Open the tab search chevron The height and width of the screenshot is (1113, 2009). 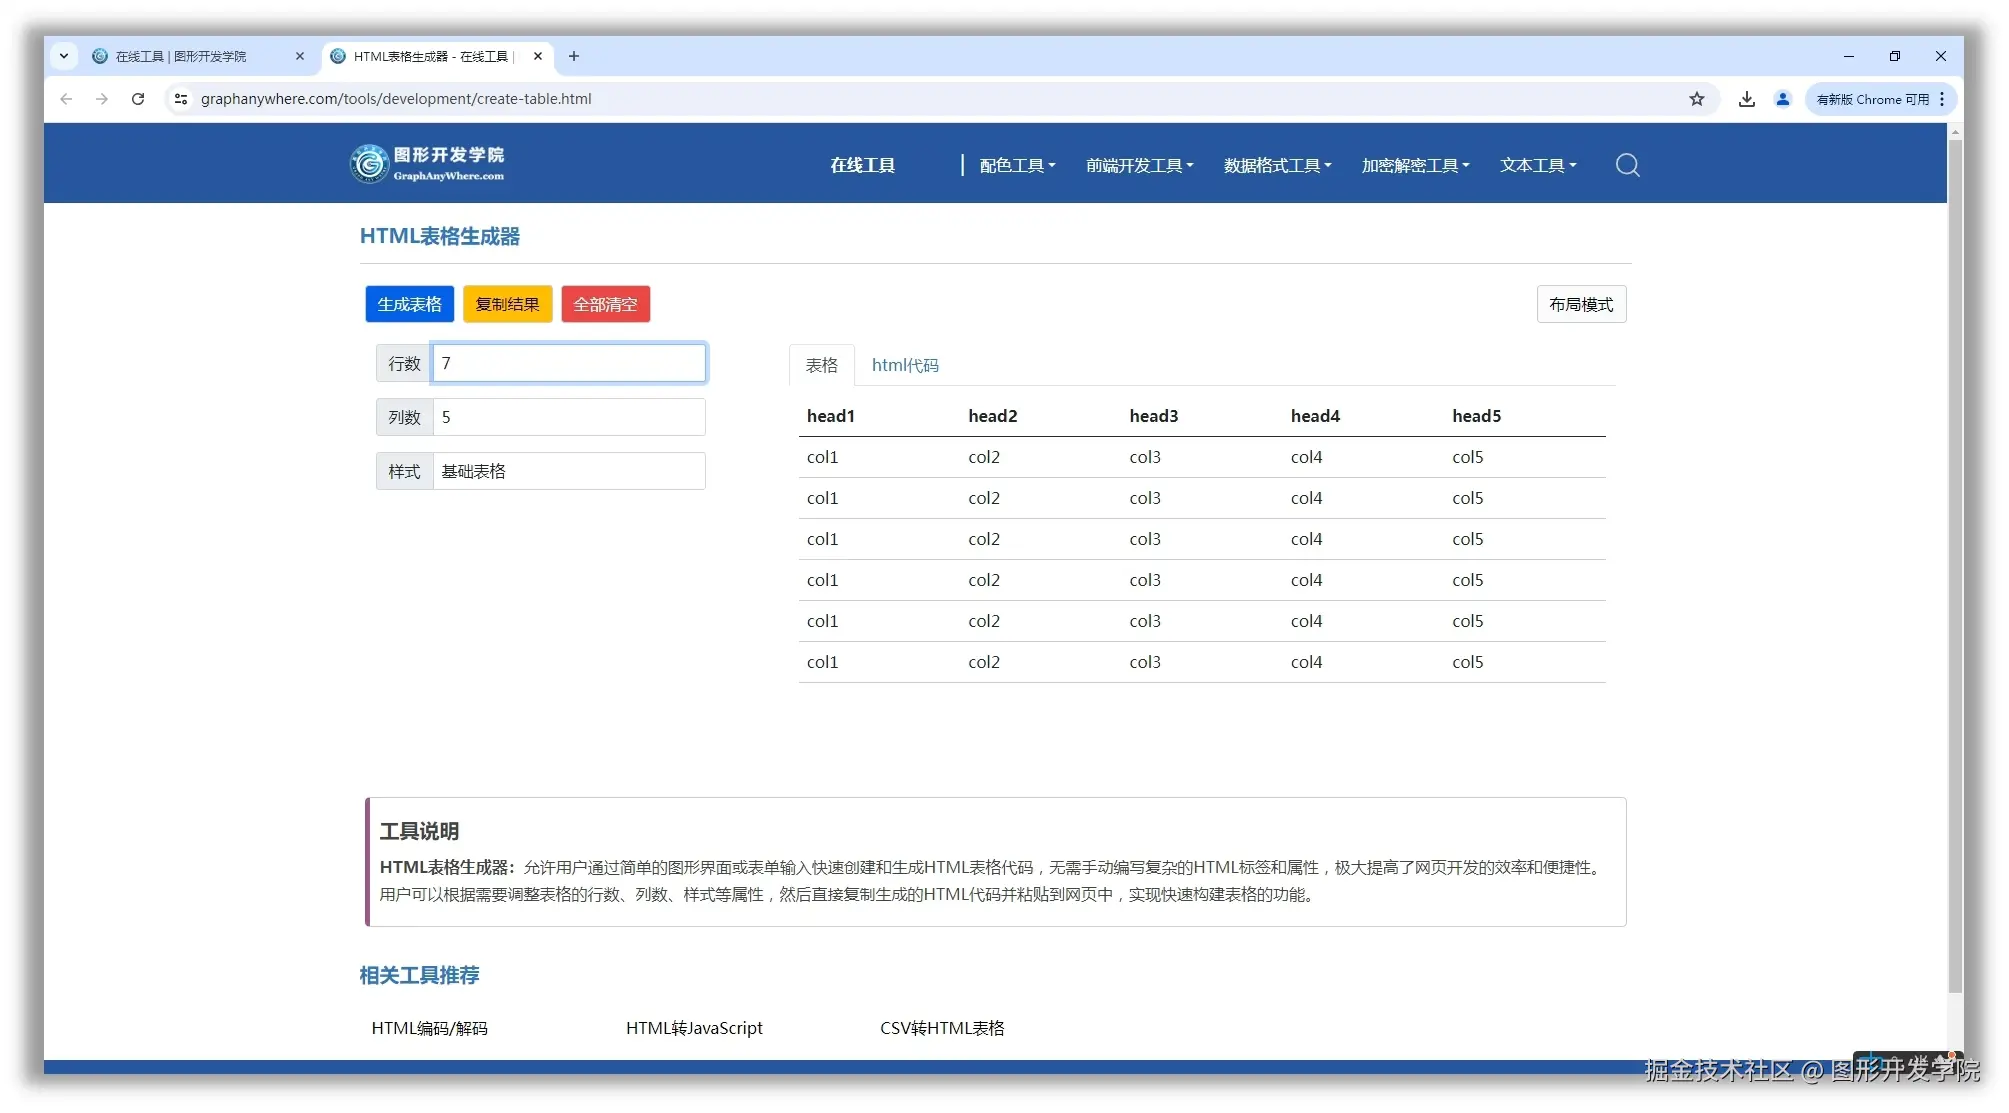[64, 56]
